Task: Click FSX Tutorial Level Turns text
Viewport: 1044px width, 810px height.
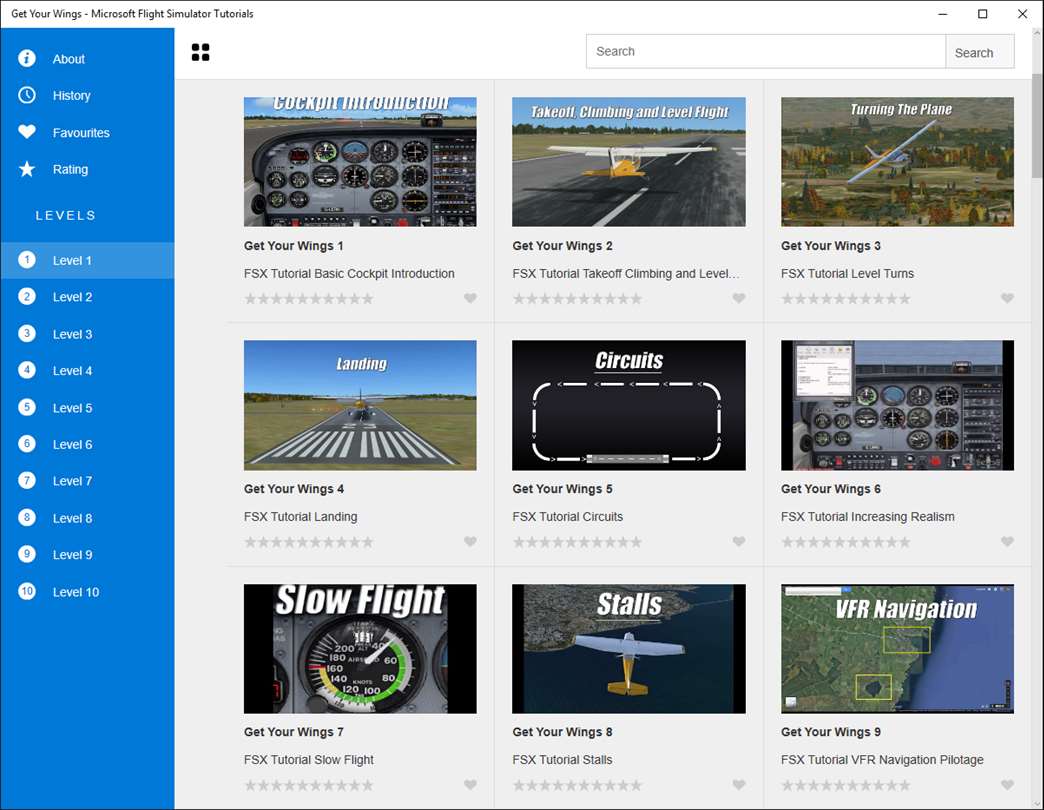Action: point(847,274)
